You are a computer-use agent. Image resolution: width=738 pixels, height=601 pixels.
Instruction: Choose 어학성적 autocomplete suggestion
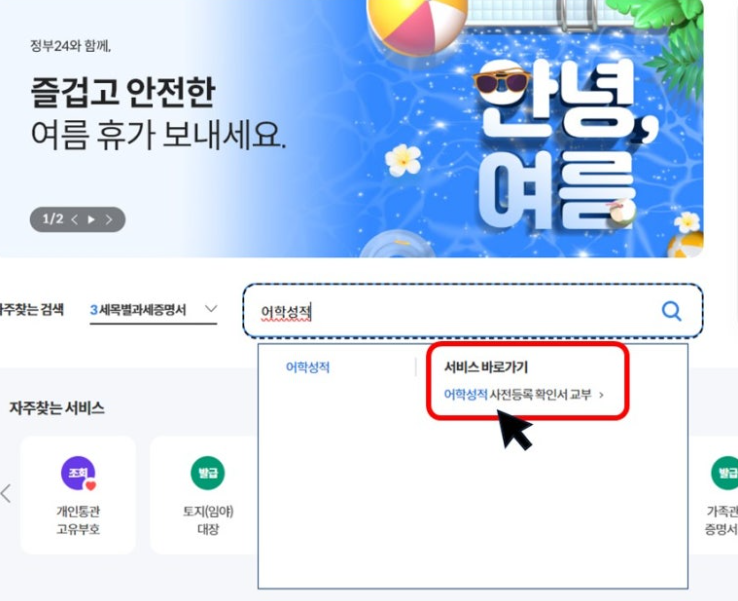[x=308, y=367]
